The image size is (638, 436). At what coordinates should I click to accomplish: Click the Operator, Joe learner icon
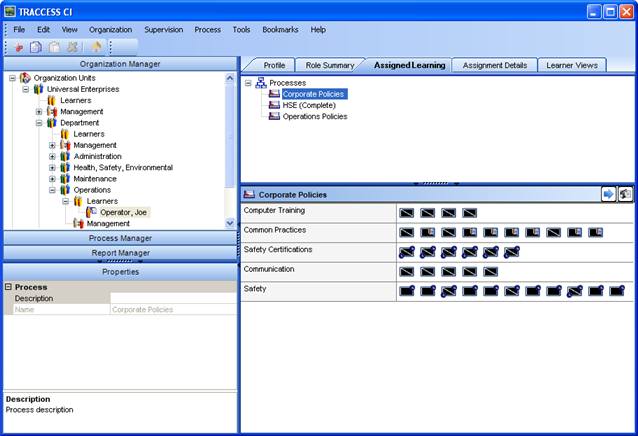(92, 212)
